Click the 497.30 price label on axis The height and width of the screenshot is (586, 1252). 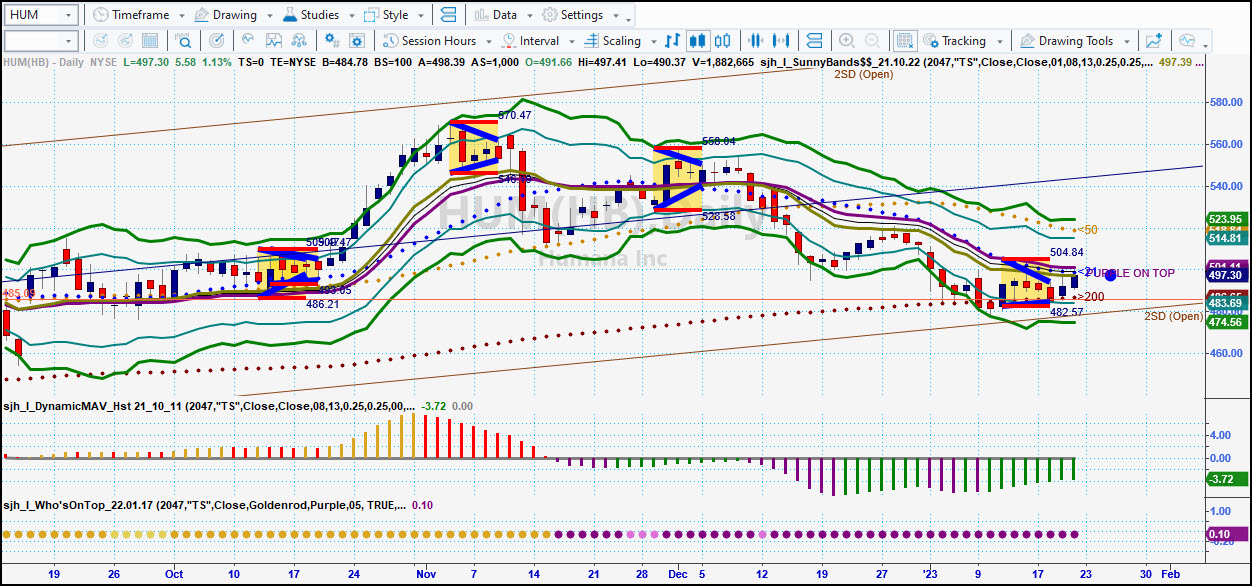(1225, 274)
